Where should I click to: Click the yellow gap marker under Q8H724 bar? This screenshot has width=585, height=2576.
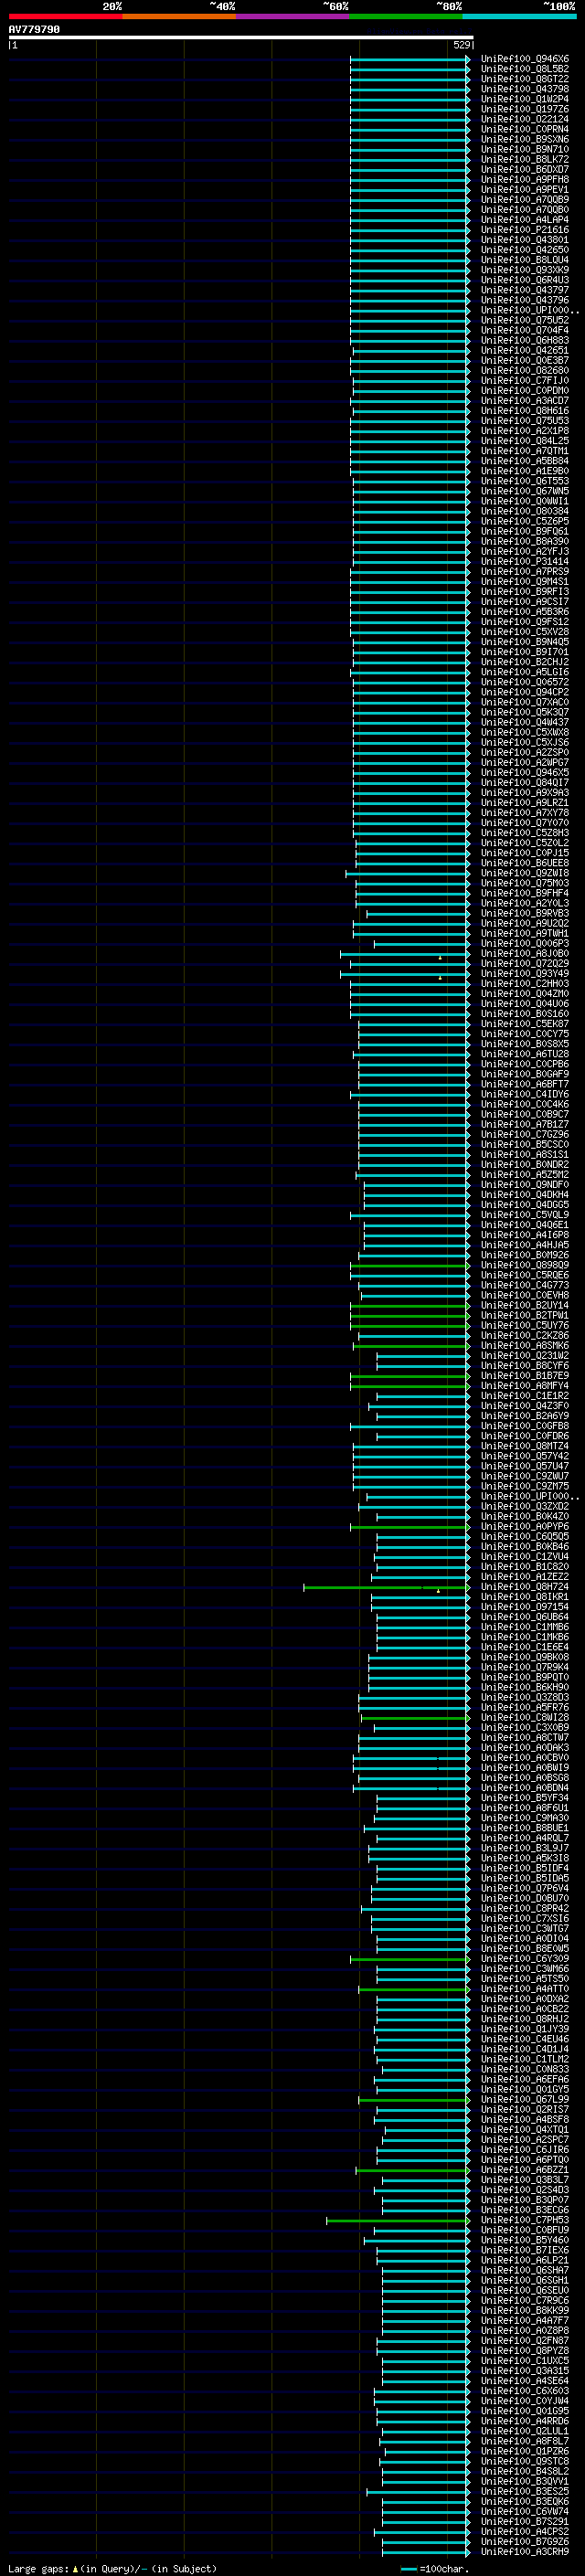coord(438,1591)
